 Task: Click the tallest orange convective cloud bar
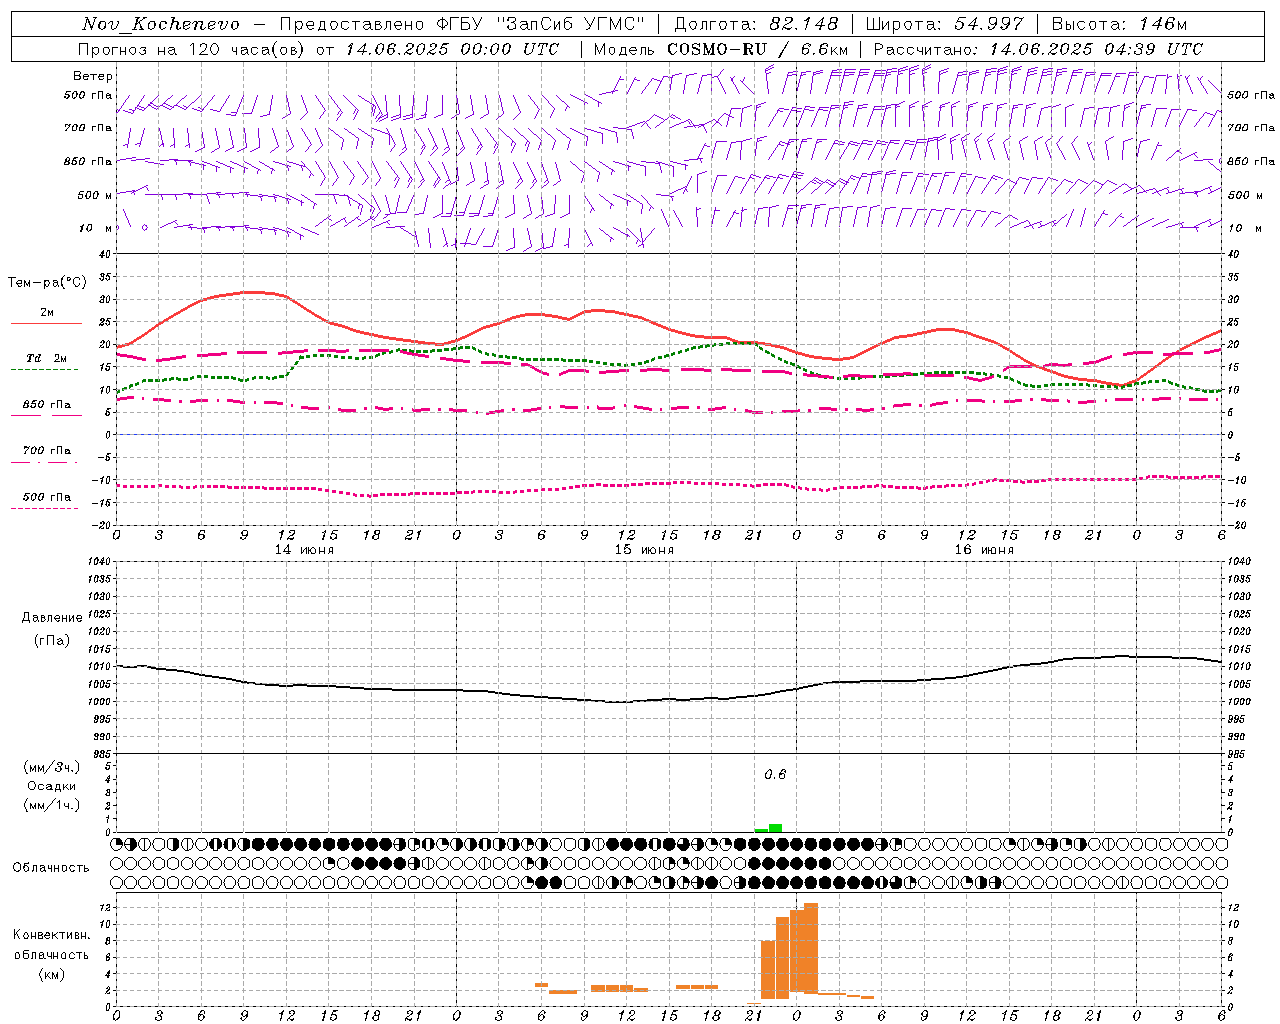click(811, 948)
